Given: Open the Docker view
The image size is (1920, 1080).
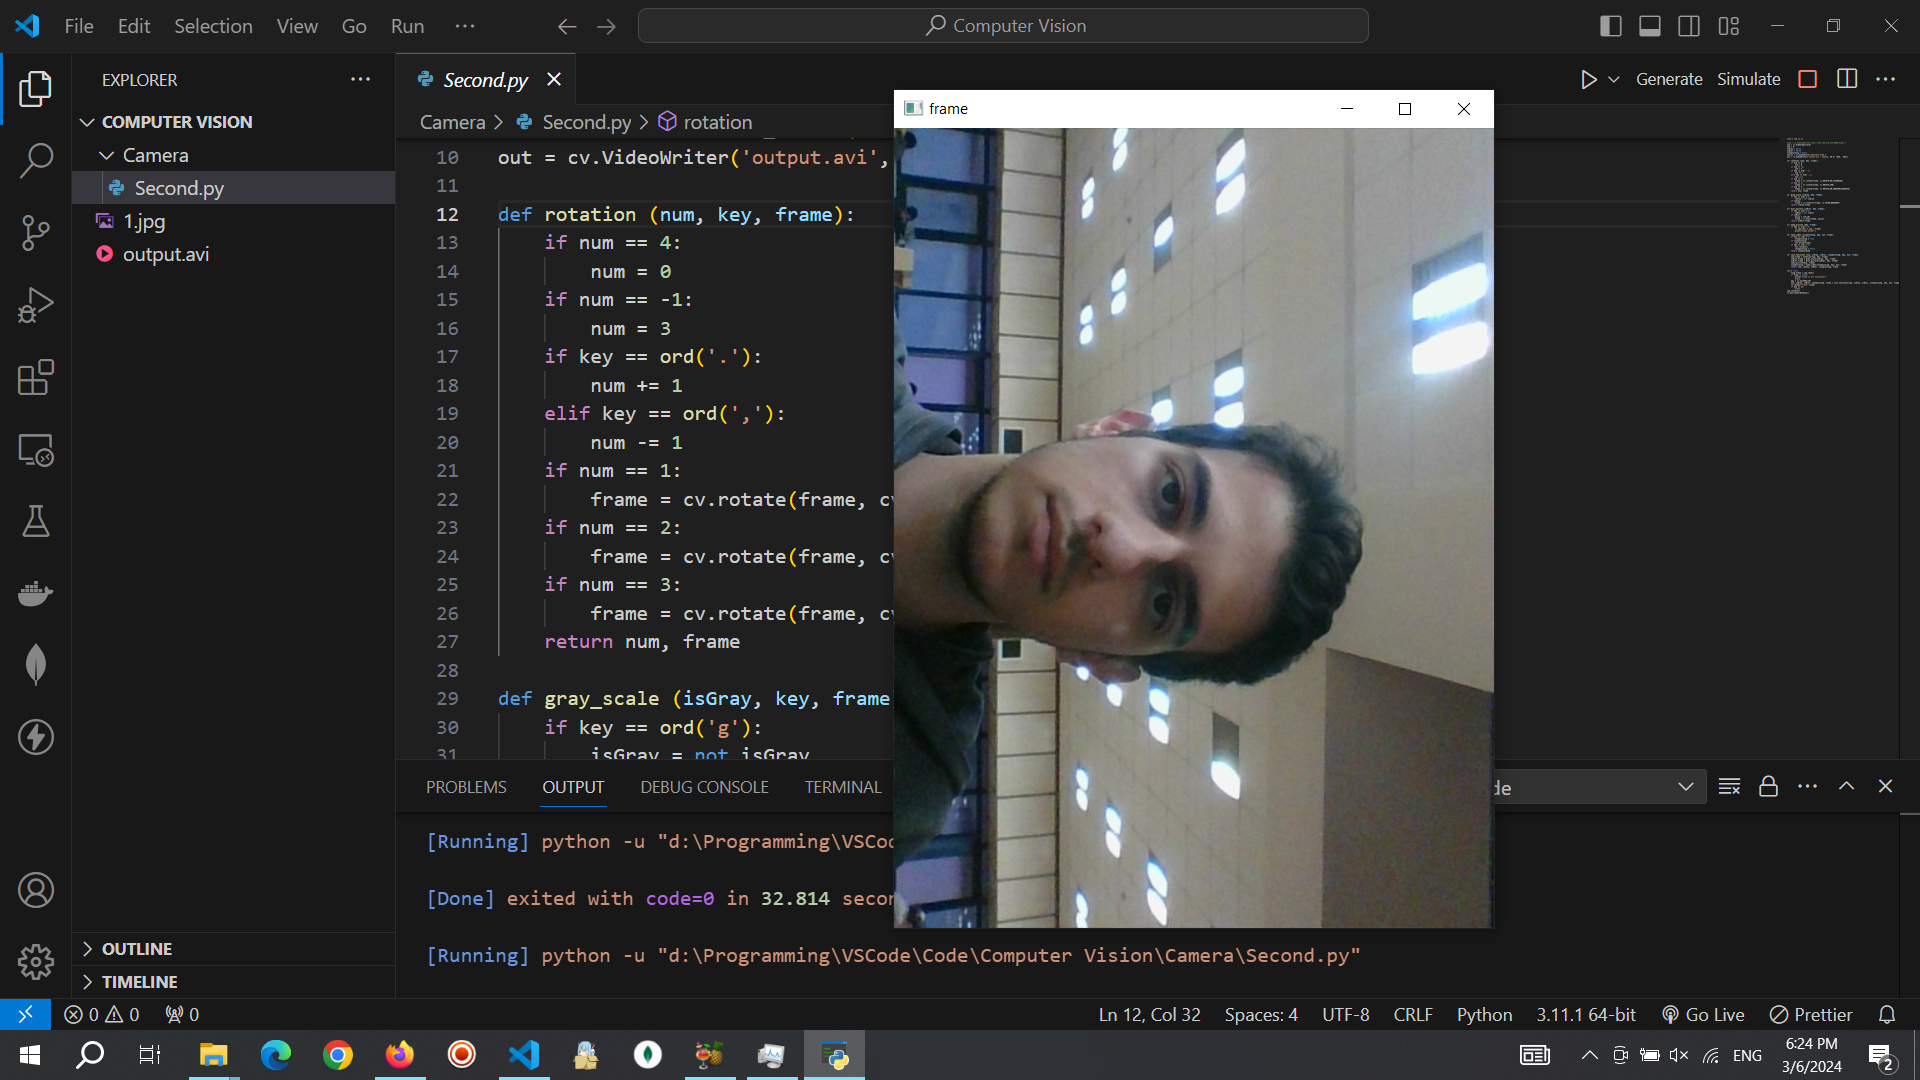Looking at the screenshot, I should pyautogui.click(x=36, y=593).
